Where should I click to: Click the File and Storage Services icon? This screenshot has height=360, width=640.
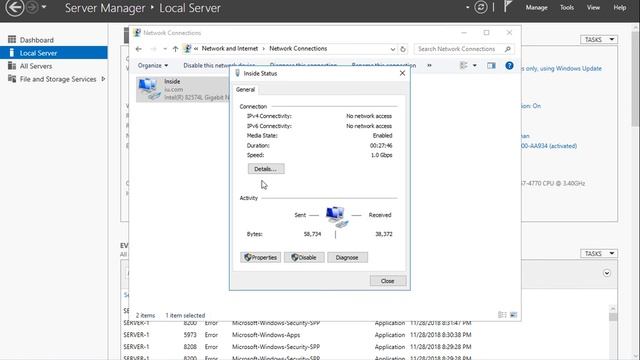12,79
